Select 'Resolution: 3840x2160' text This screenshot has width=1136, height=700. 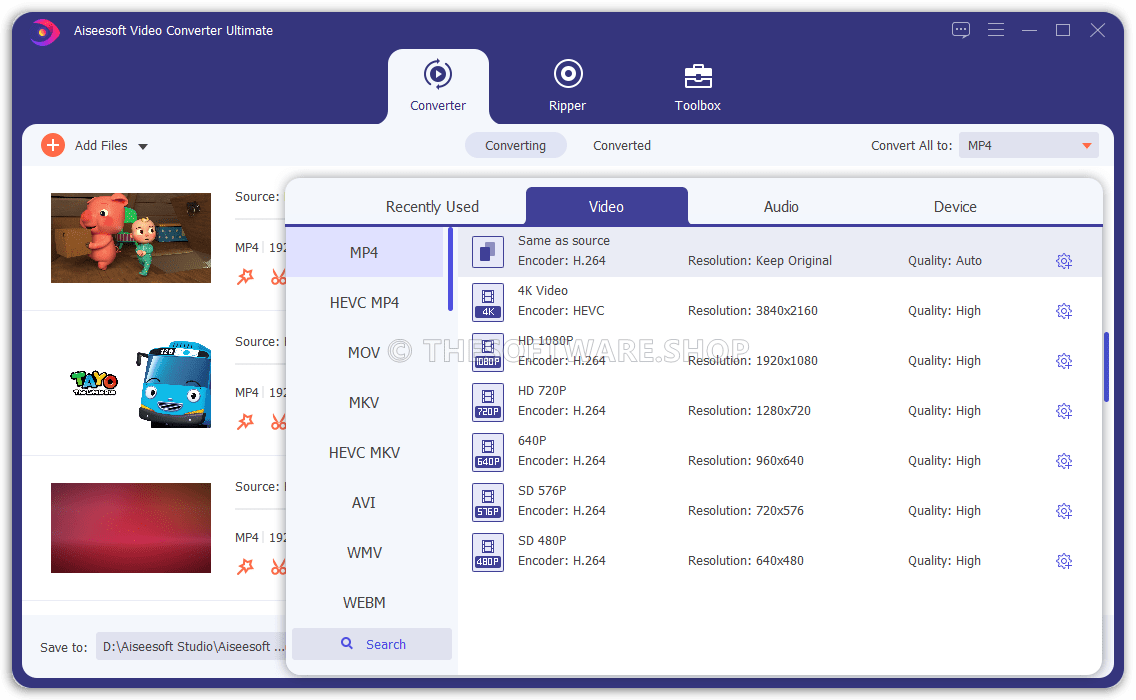pos(753,311)
